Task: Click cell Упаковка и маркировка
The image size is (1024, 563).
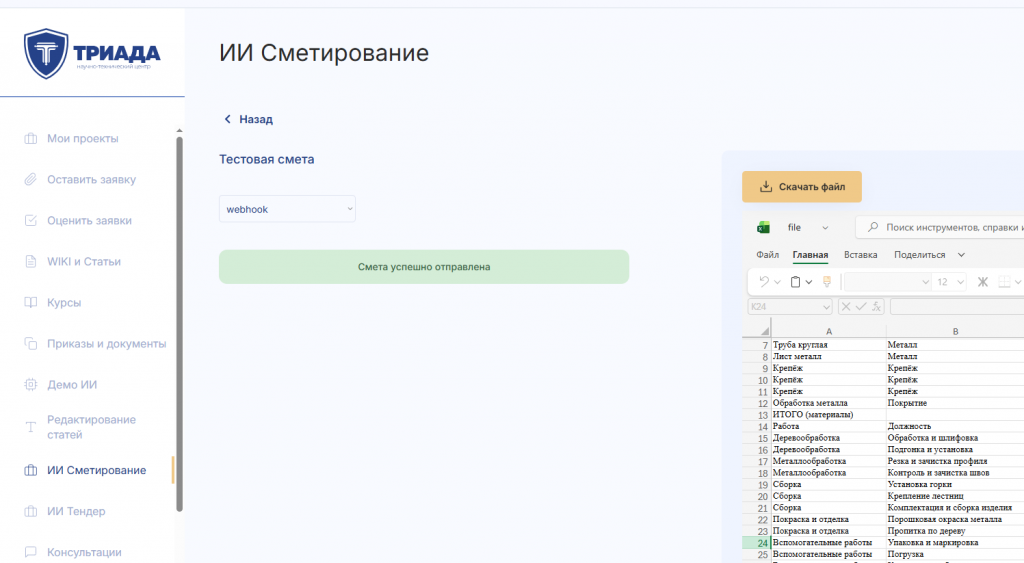Action: click(955, 542)
